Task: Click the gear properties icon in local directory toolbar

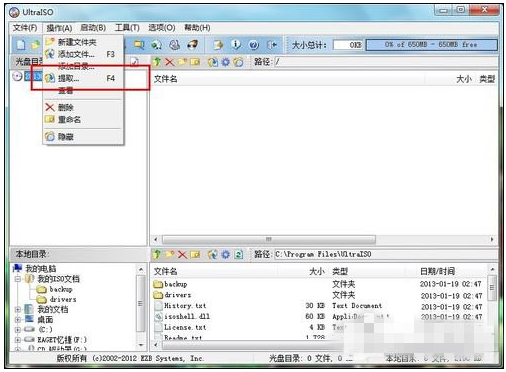Action: point(226,255)
